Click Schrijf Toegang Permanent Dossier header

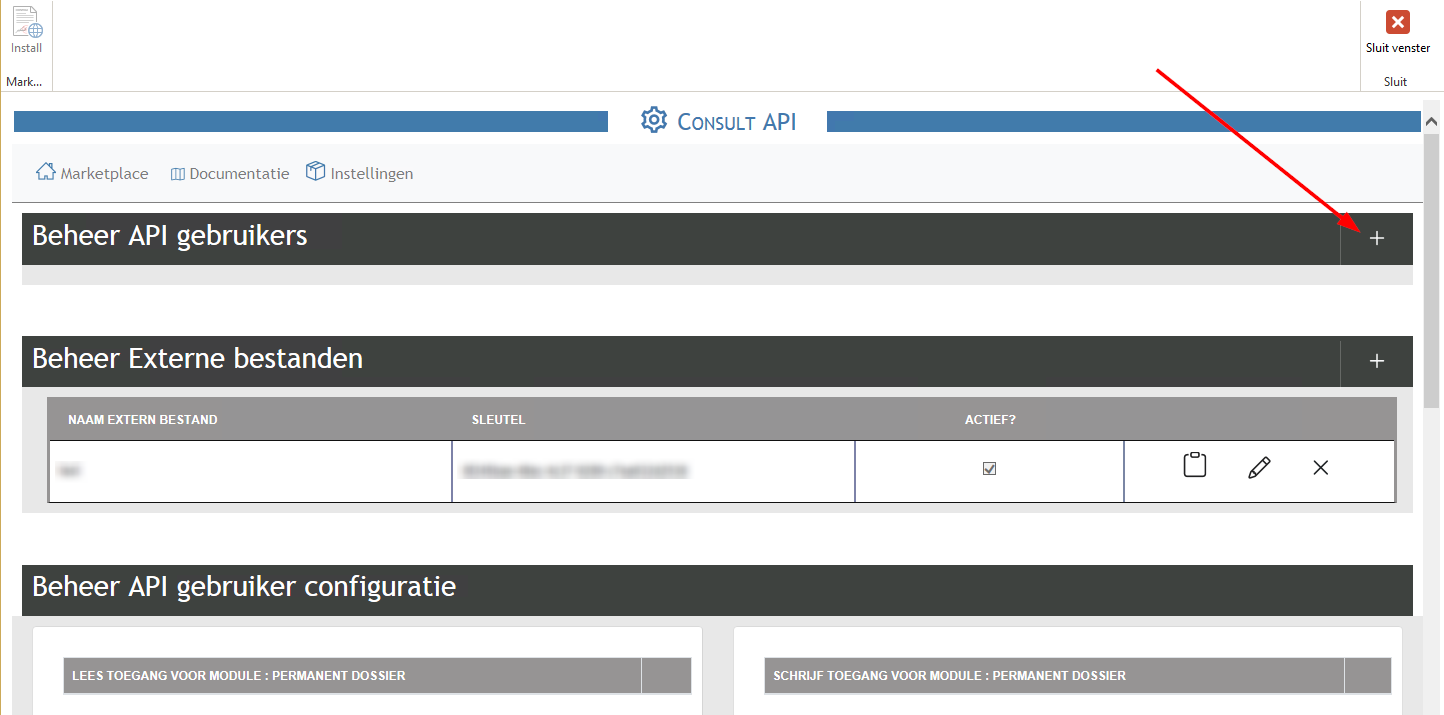pos(949,676)
